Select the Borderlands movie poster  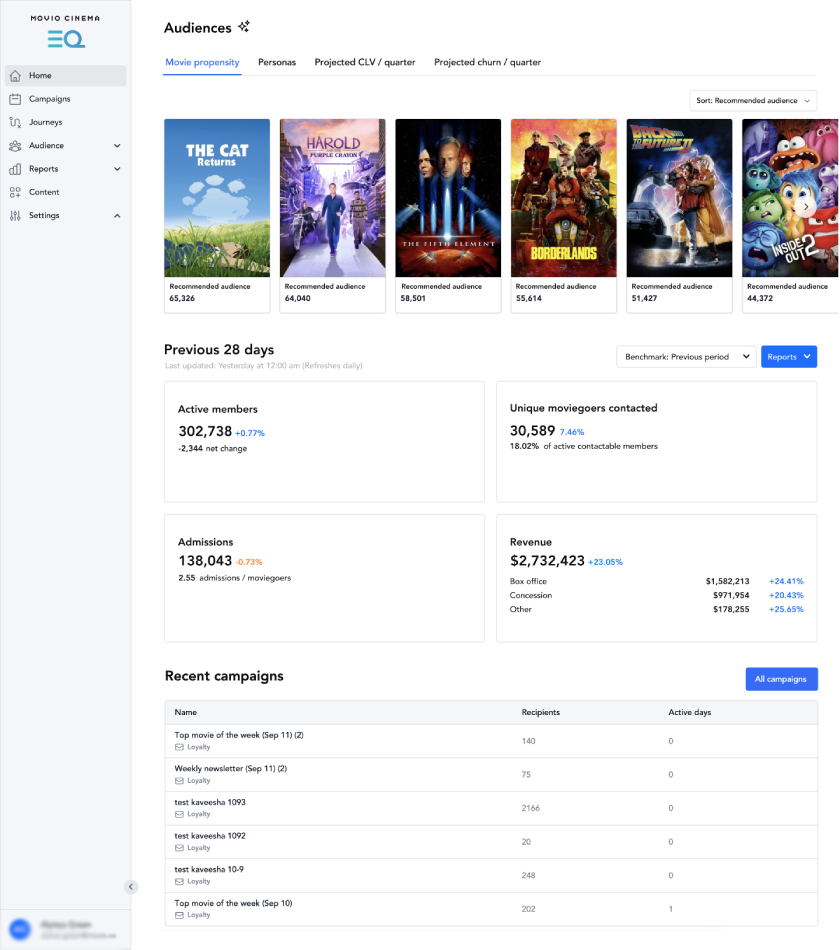coord(564,198)
